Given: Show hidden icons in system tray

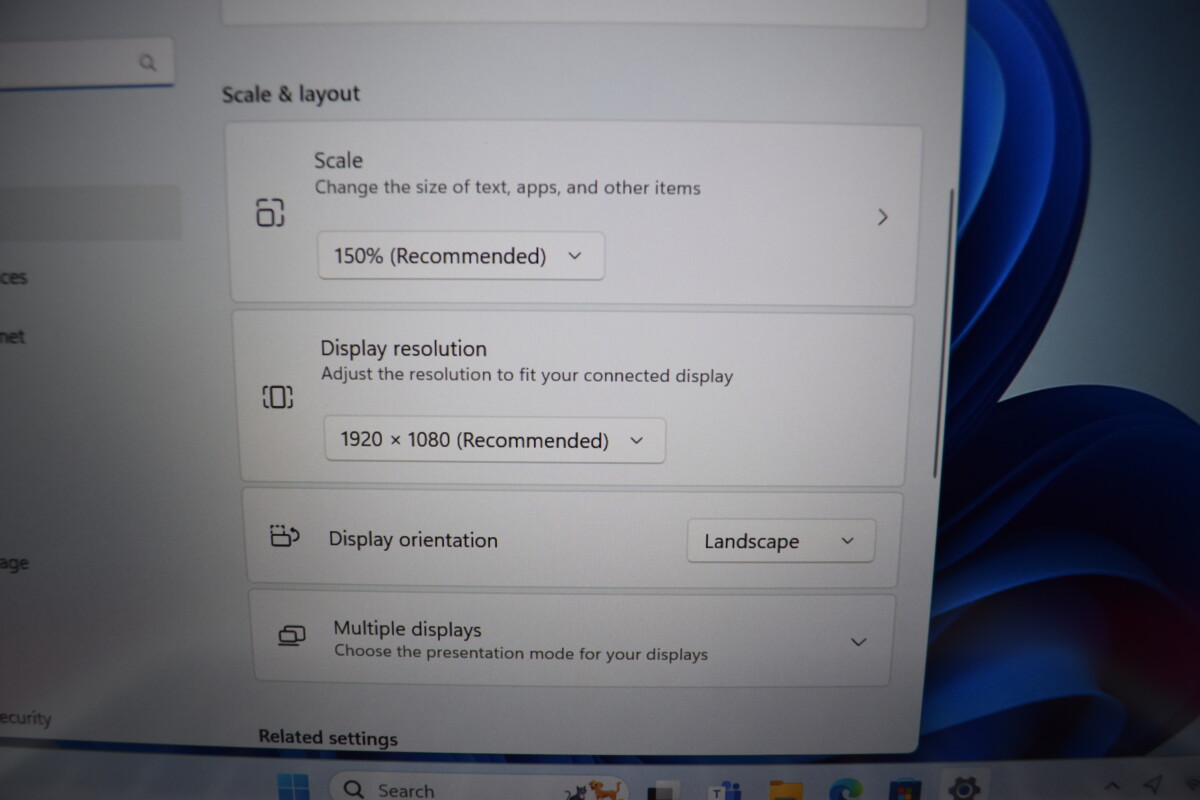Looking at the screenshot, I should point(1114,786).
